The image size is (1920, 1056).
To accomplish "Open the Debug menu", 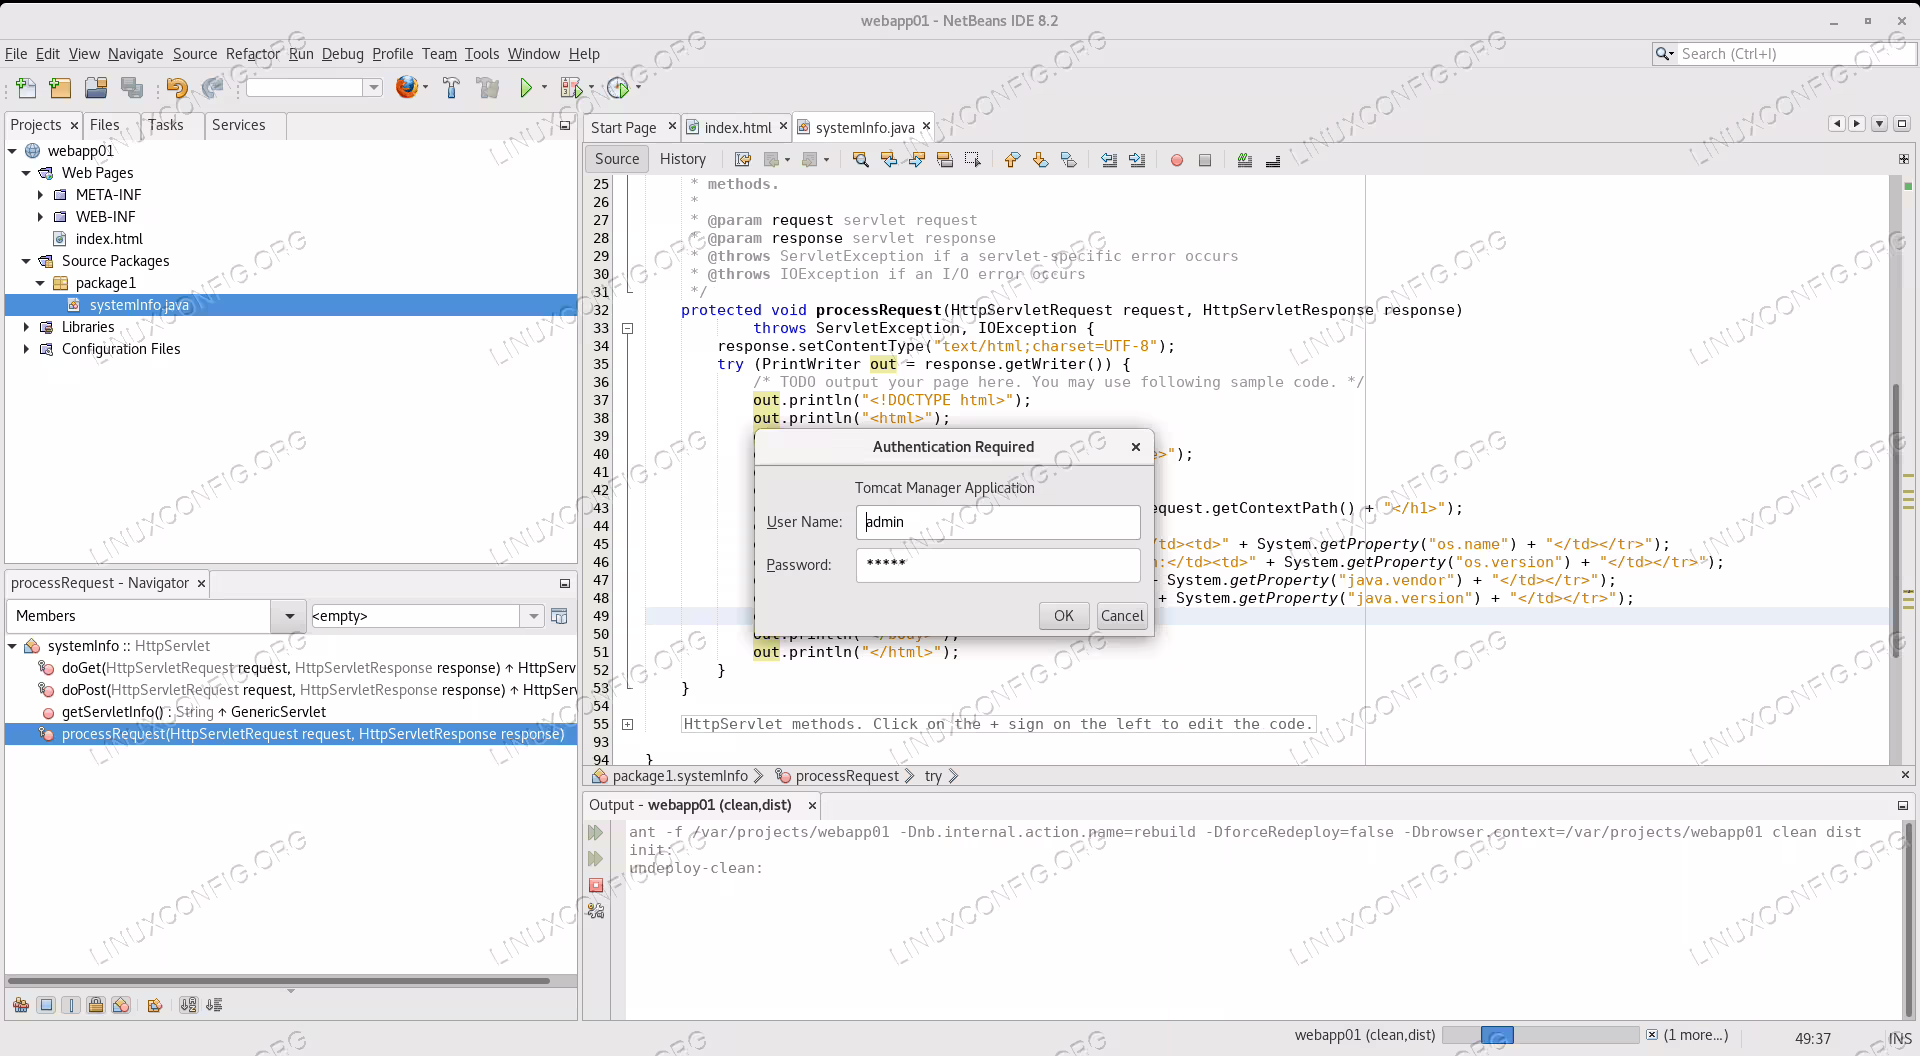I will point(342,54).
